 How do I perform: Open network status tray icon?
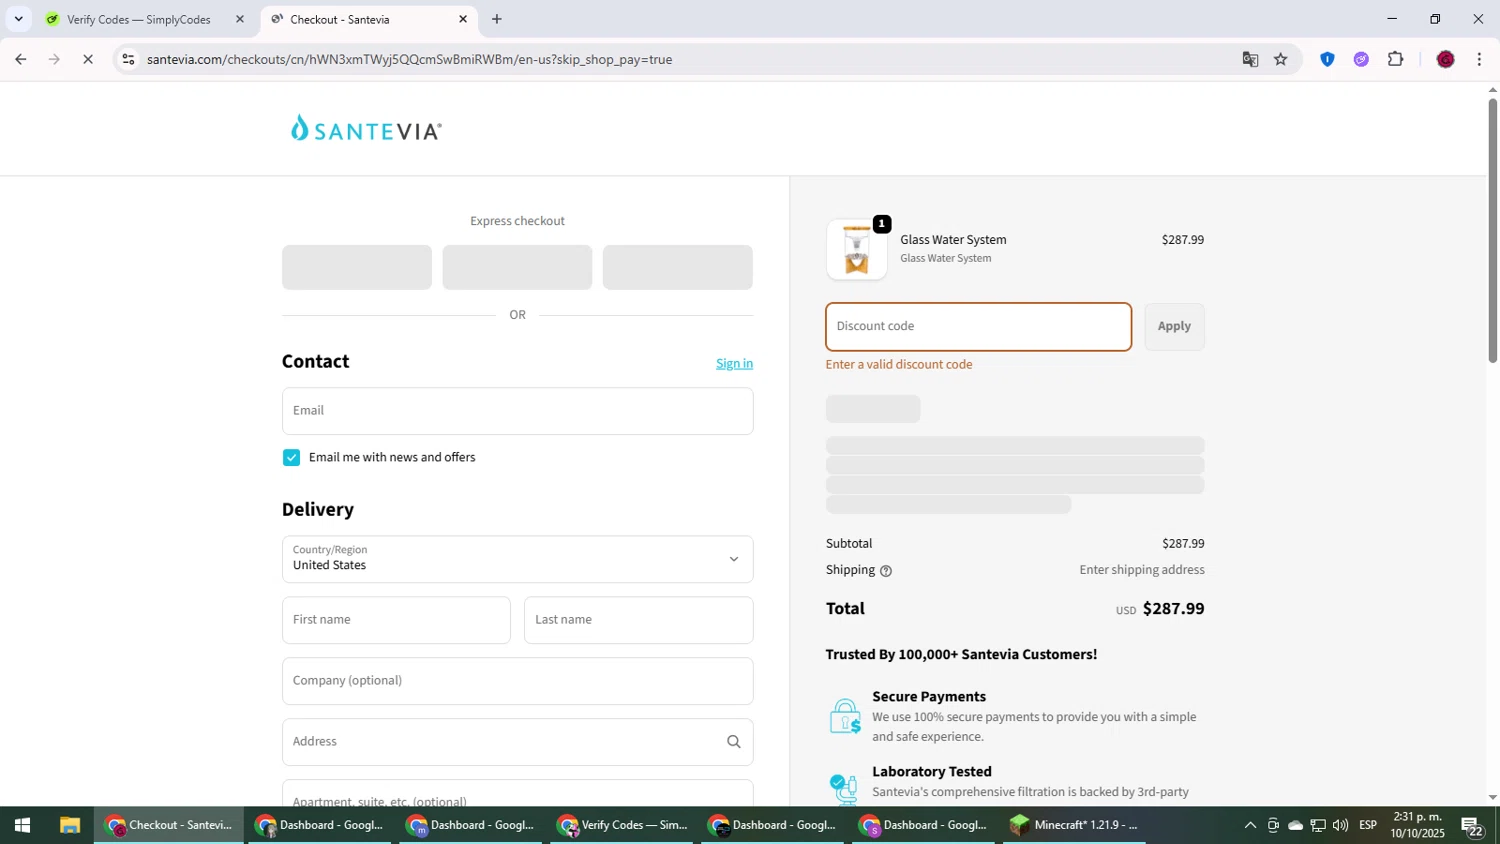[x=1318, y=825]
